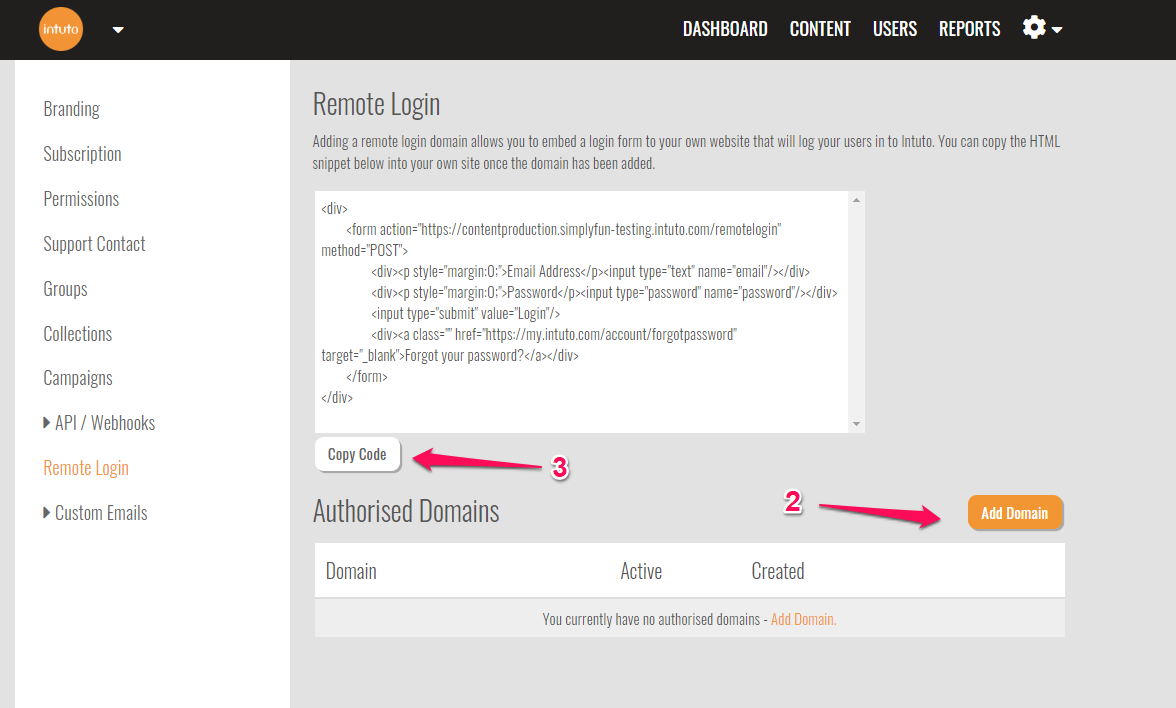The width and height of the screenshot is (1176, 708).
Task: Switch to the USERS section
Action: tap(894, 28)
